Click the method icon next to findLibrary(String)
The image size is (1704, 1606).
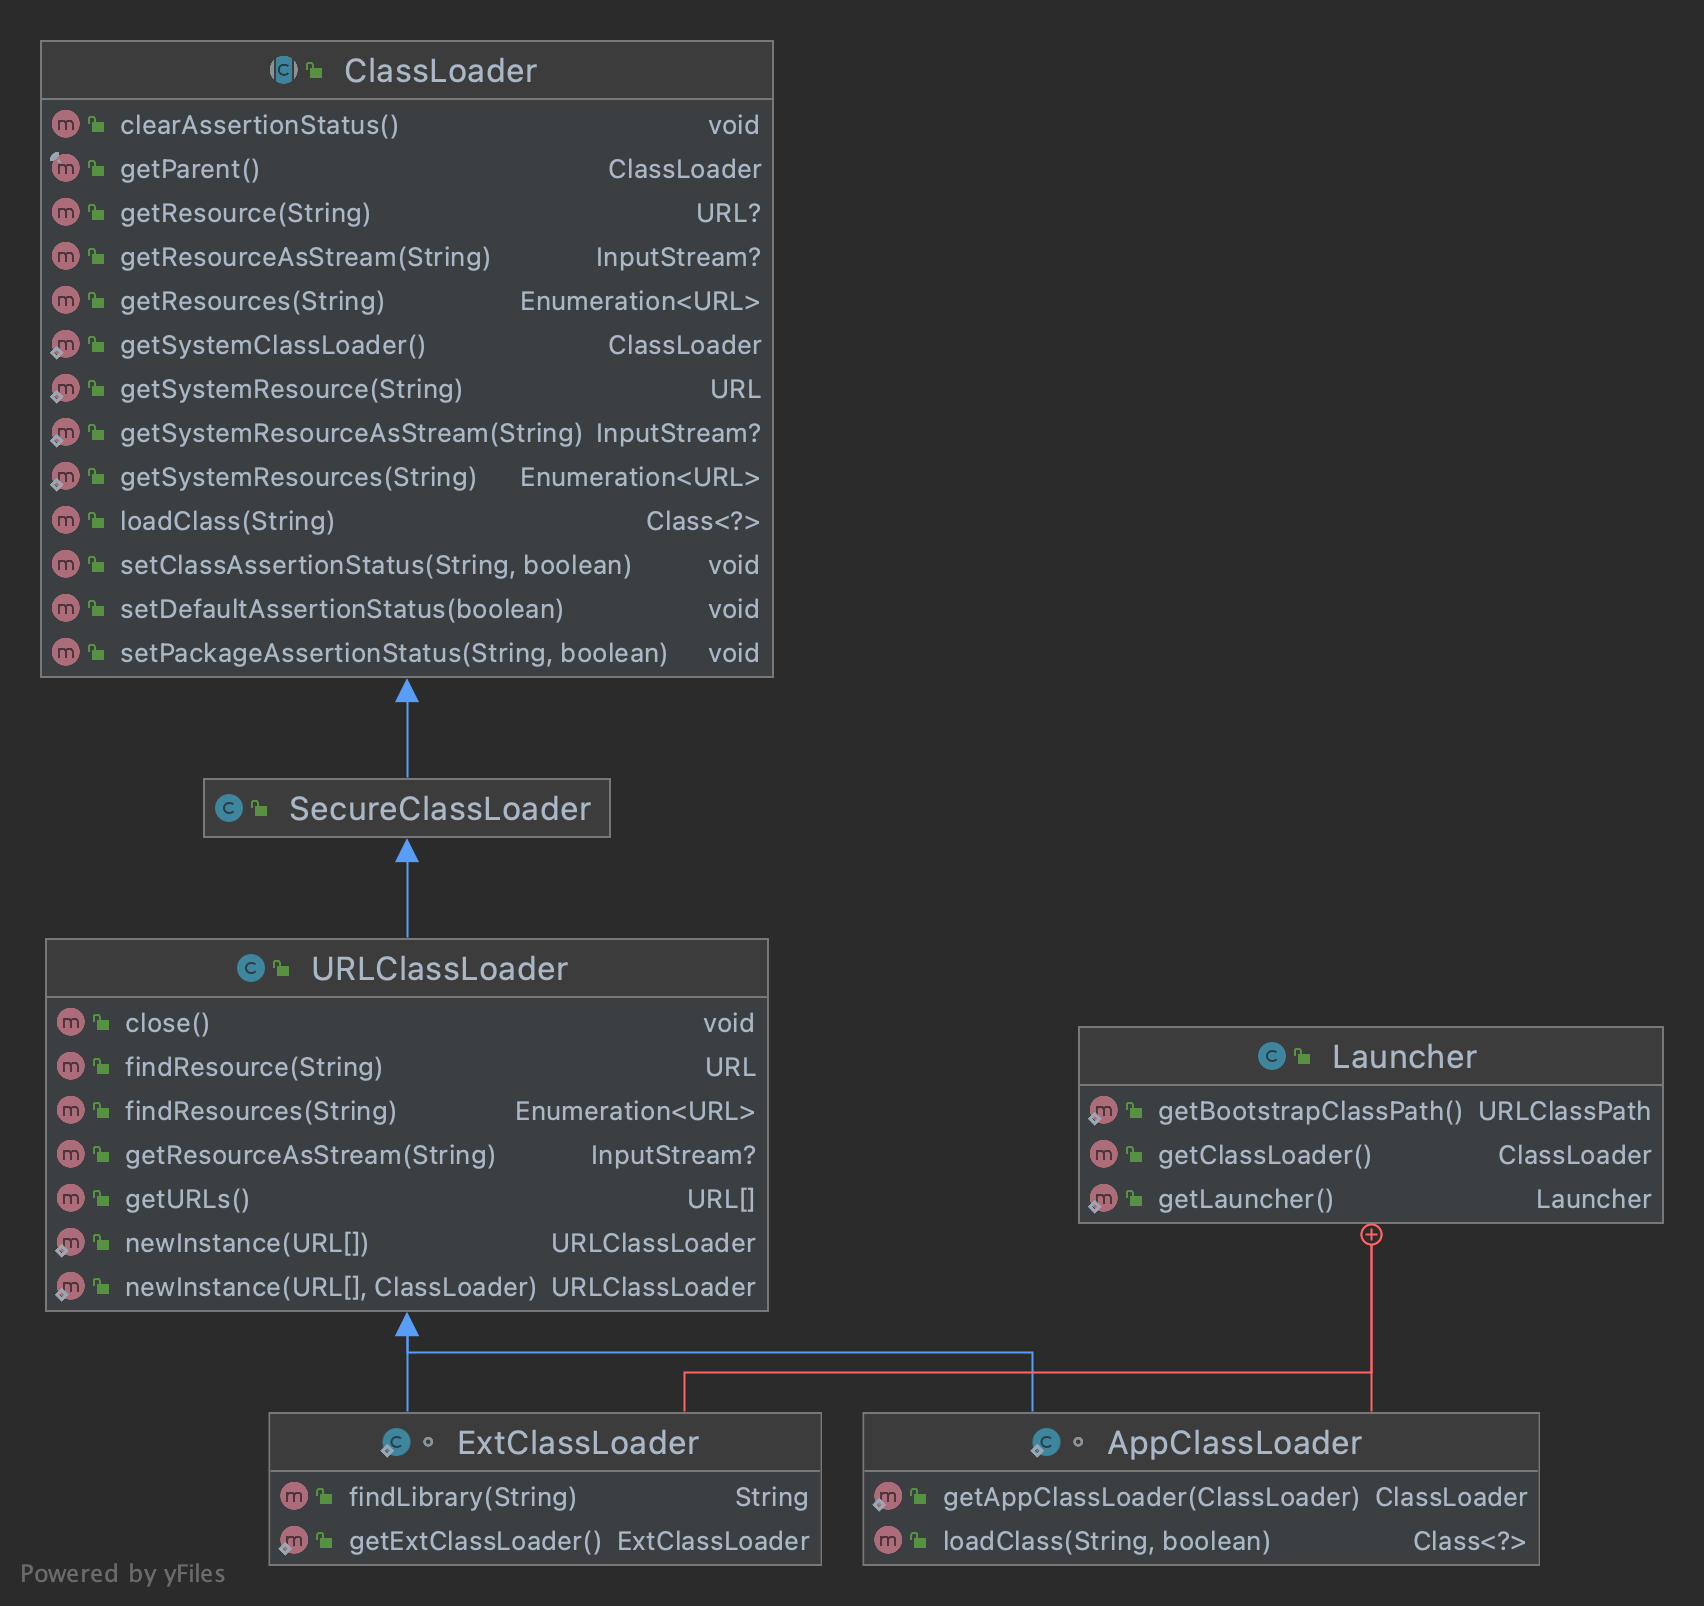[294, 1497]
